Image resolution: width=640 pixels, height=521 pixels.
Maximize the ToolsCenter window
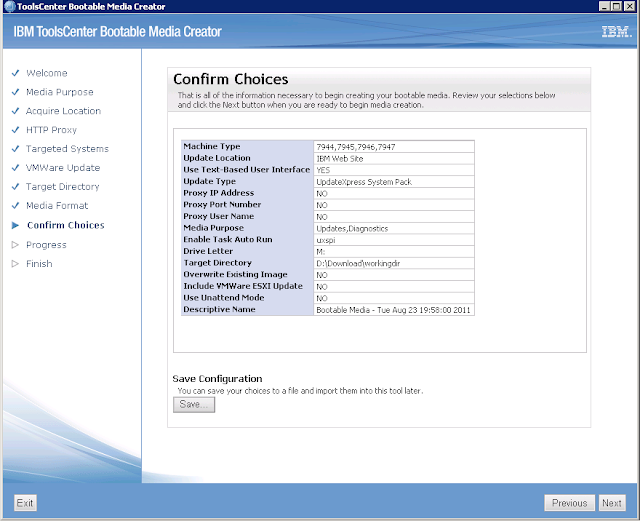[x=616, y=6]
